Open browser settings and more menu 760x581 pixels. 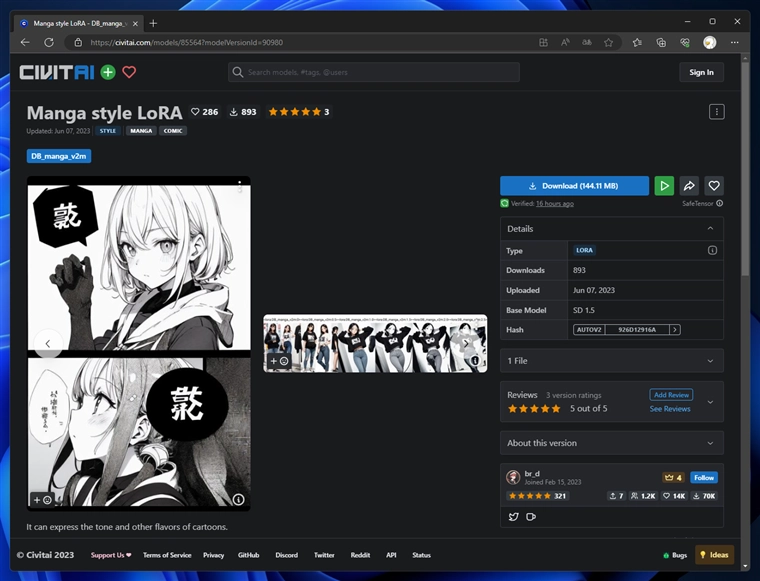coord(735,43)
